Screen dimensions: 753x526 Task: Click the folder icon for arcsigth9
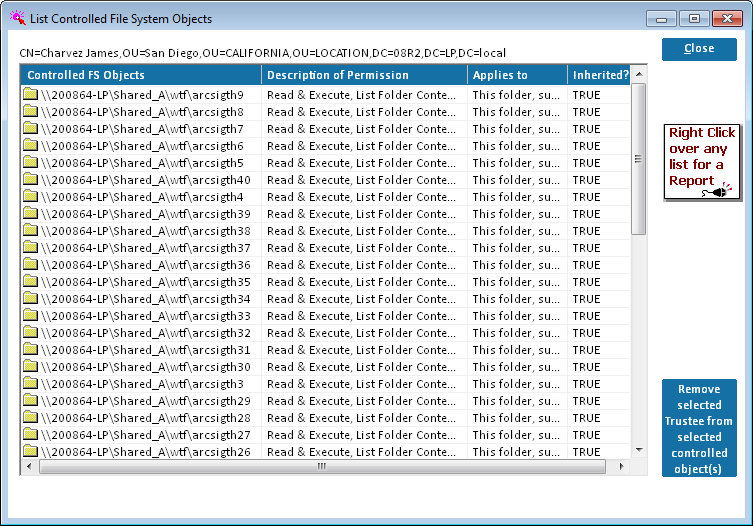point(30,95)
